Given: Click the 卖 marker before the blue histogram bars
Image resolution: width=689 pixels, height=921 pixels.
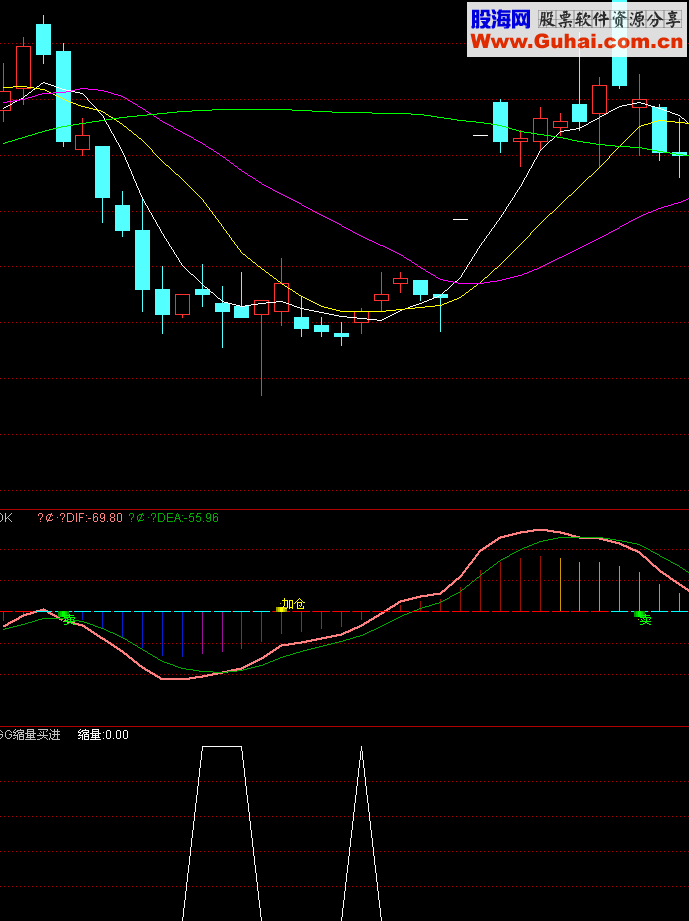Looking at the screenshot, I should (x=66, y=617).
